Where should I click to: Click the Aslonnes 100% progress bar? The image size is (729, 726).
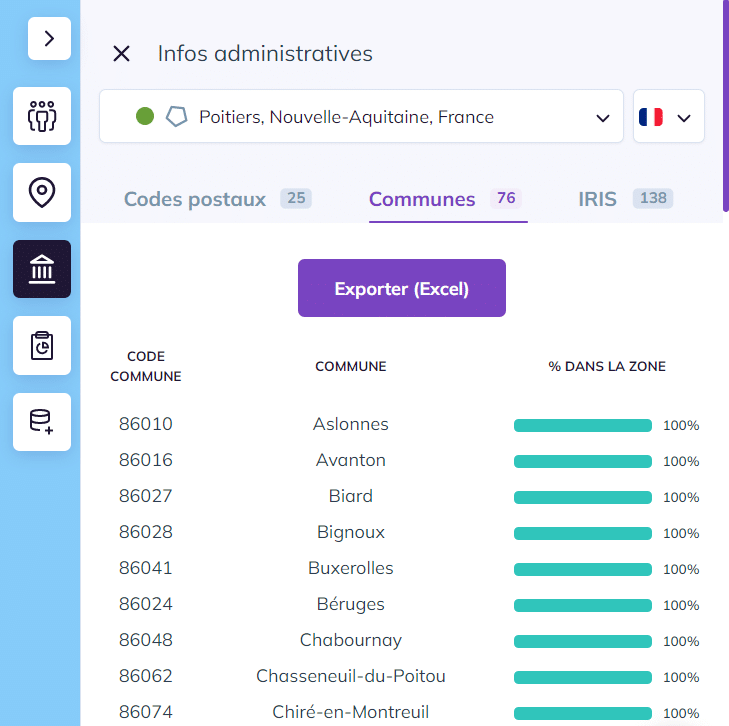point(583,425)
